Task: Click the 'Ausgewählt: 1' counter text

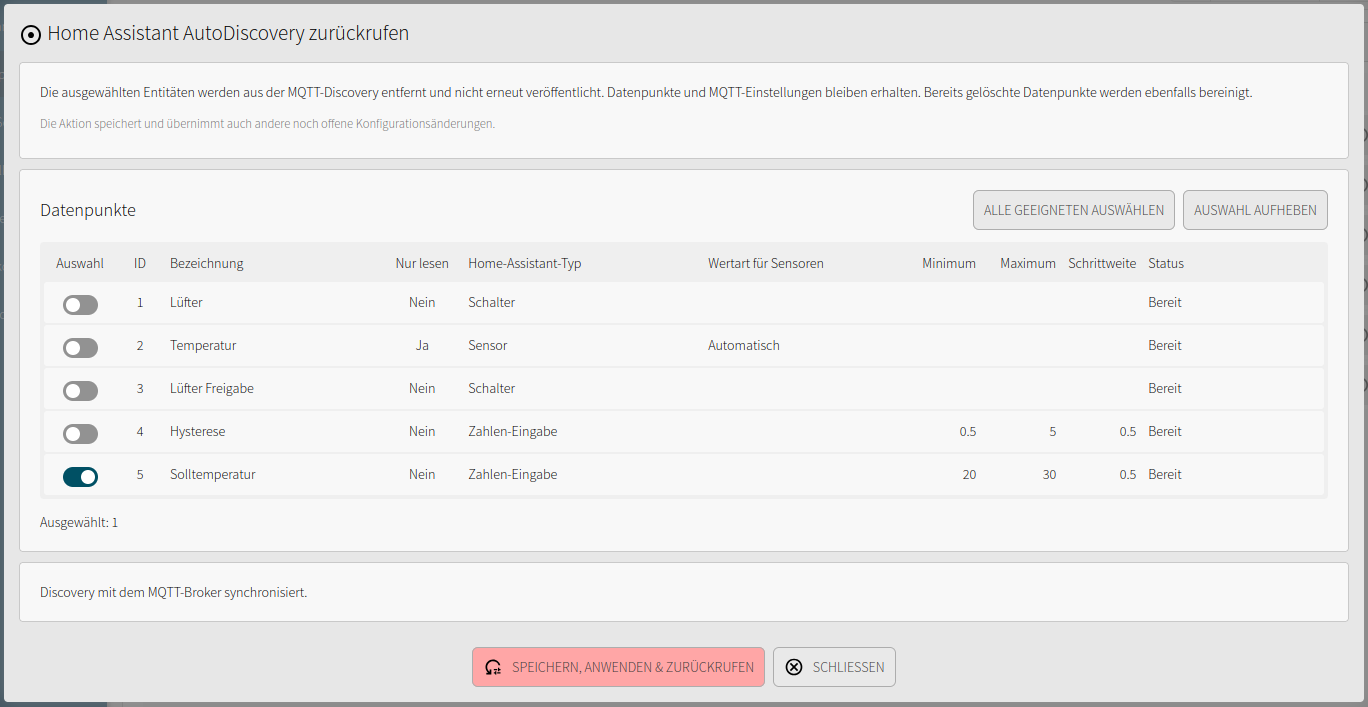Action: point(79,522)
